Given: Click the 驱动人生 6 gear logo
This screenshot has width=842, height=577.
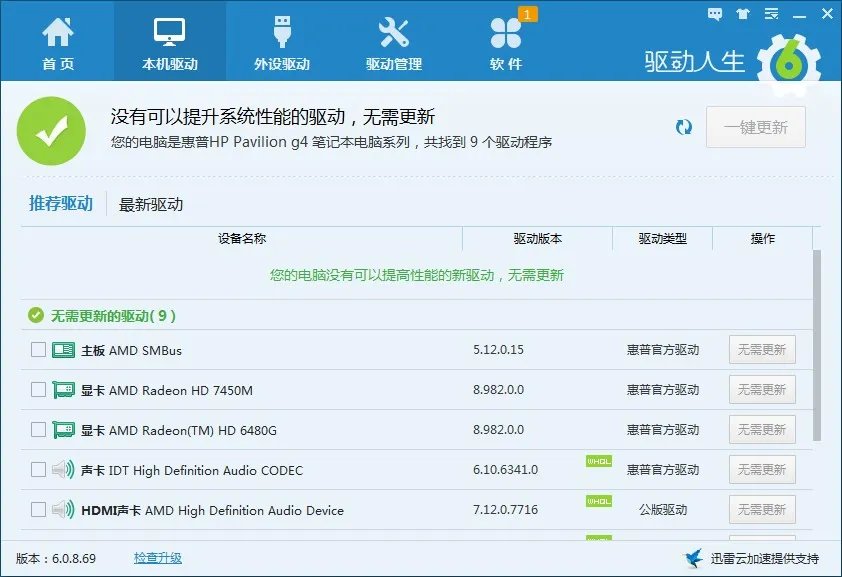Looking at the screenshot, I should coord(788,63).
